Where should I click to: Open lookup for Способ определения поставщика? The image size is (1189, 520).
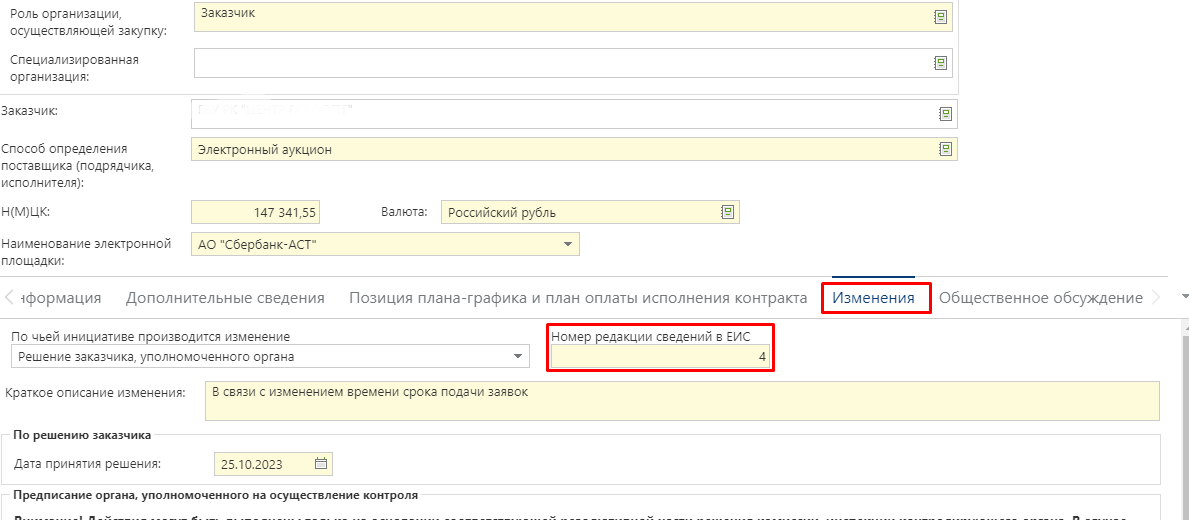pos(944,149)
